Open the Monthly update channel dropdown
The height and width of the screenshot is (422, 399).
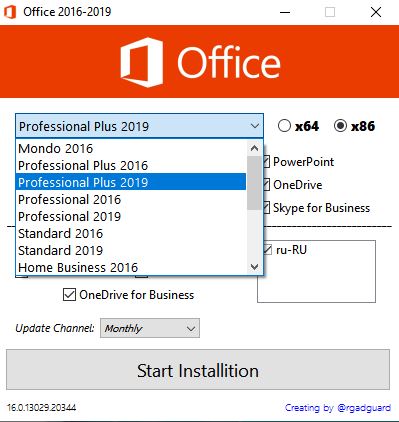pos(150,328)
